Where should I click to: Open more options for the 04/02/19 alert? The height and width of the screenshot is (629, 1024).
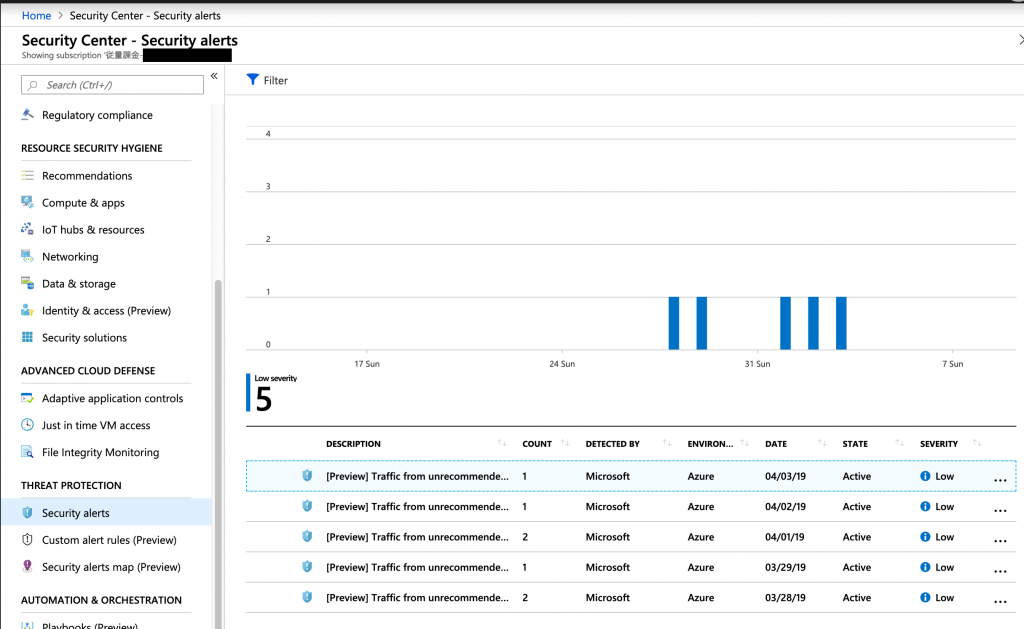pos(1000,510)
